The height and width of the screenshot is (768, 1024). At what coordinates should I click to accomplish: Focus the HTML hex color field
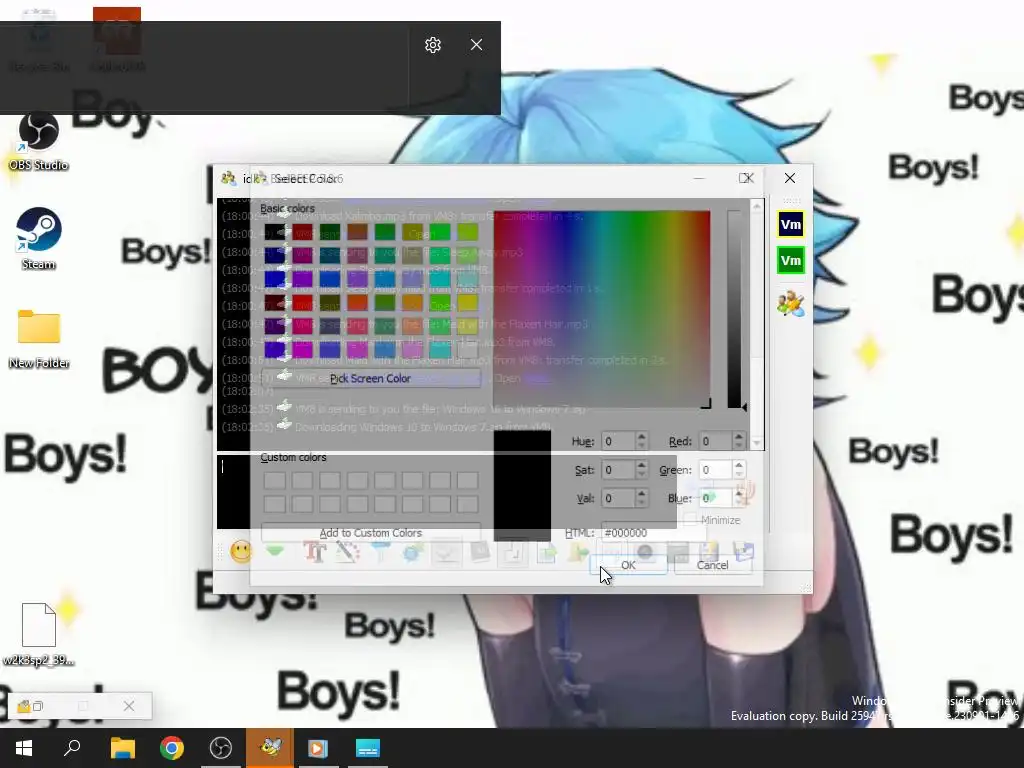tap(653, 533)
